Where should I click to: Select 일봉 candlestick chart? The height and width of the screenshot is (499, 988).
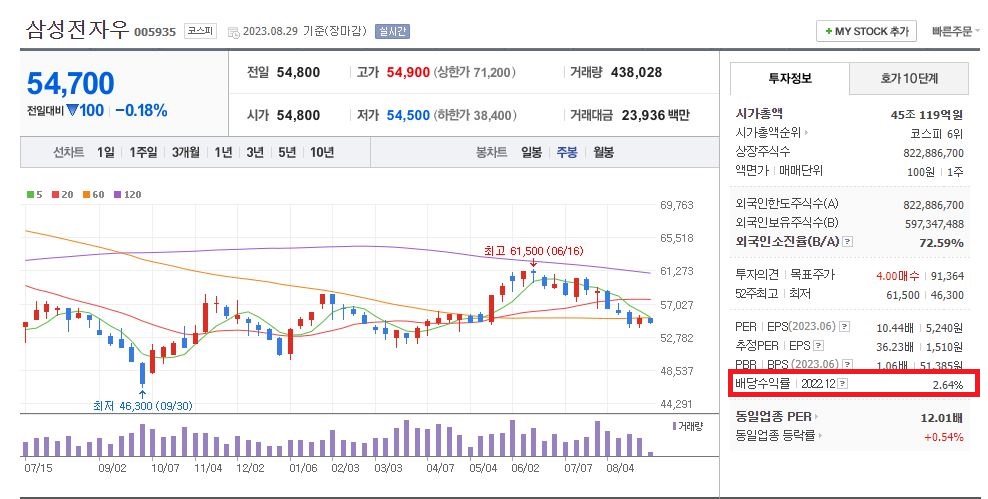(x=531, y=152)
